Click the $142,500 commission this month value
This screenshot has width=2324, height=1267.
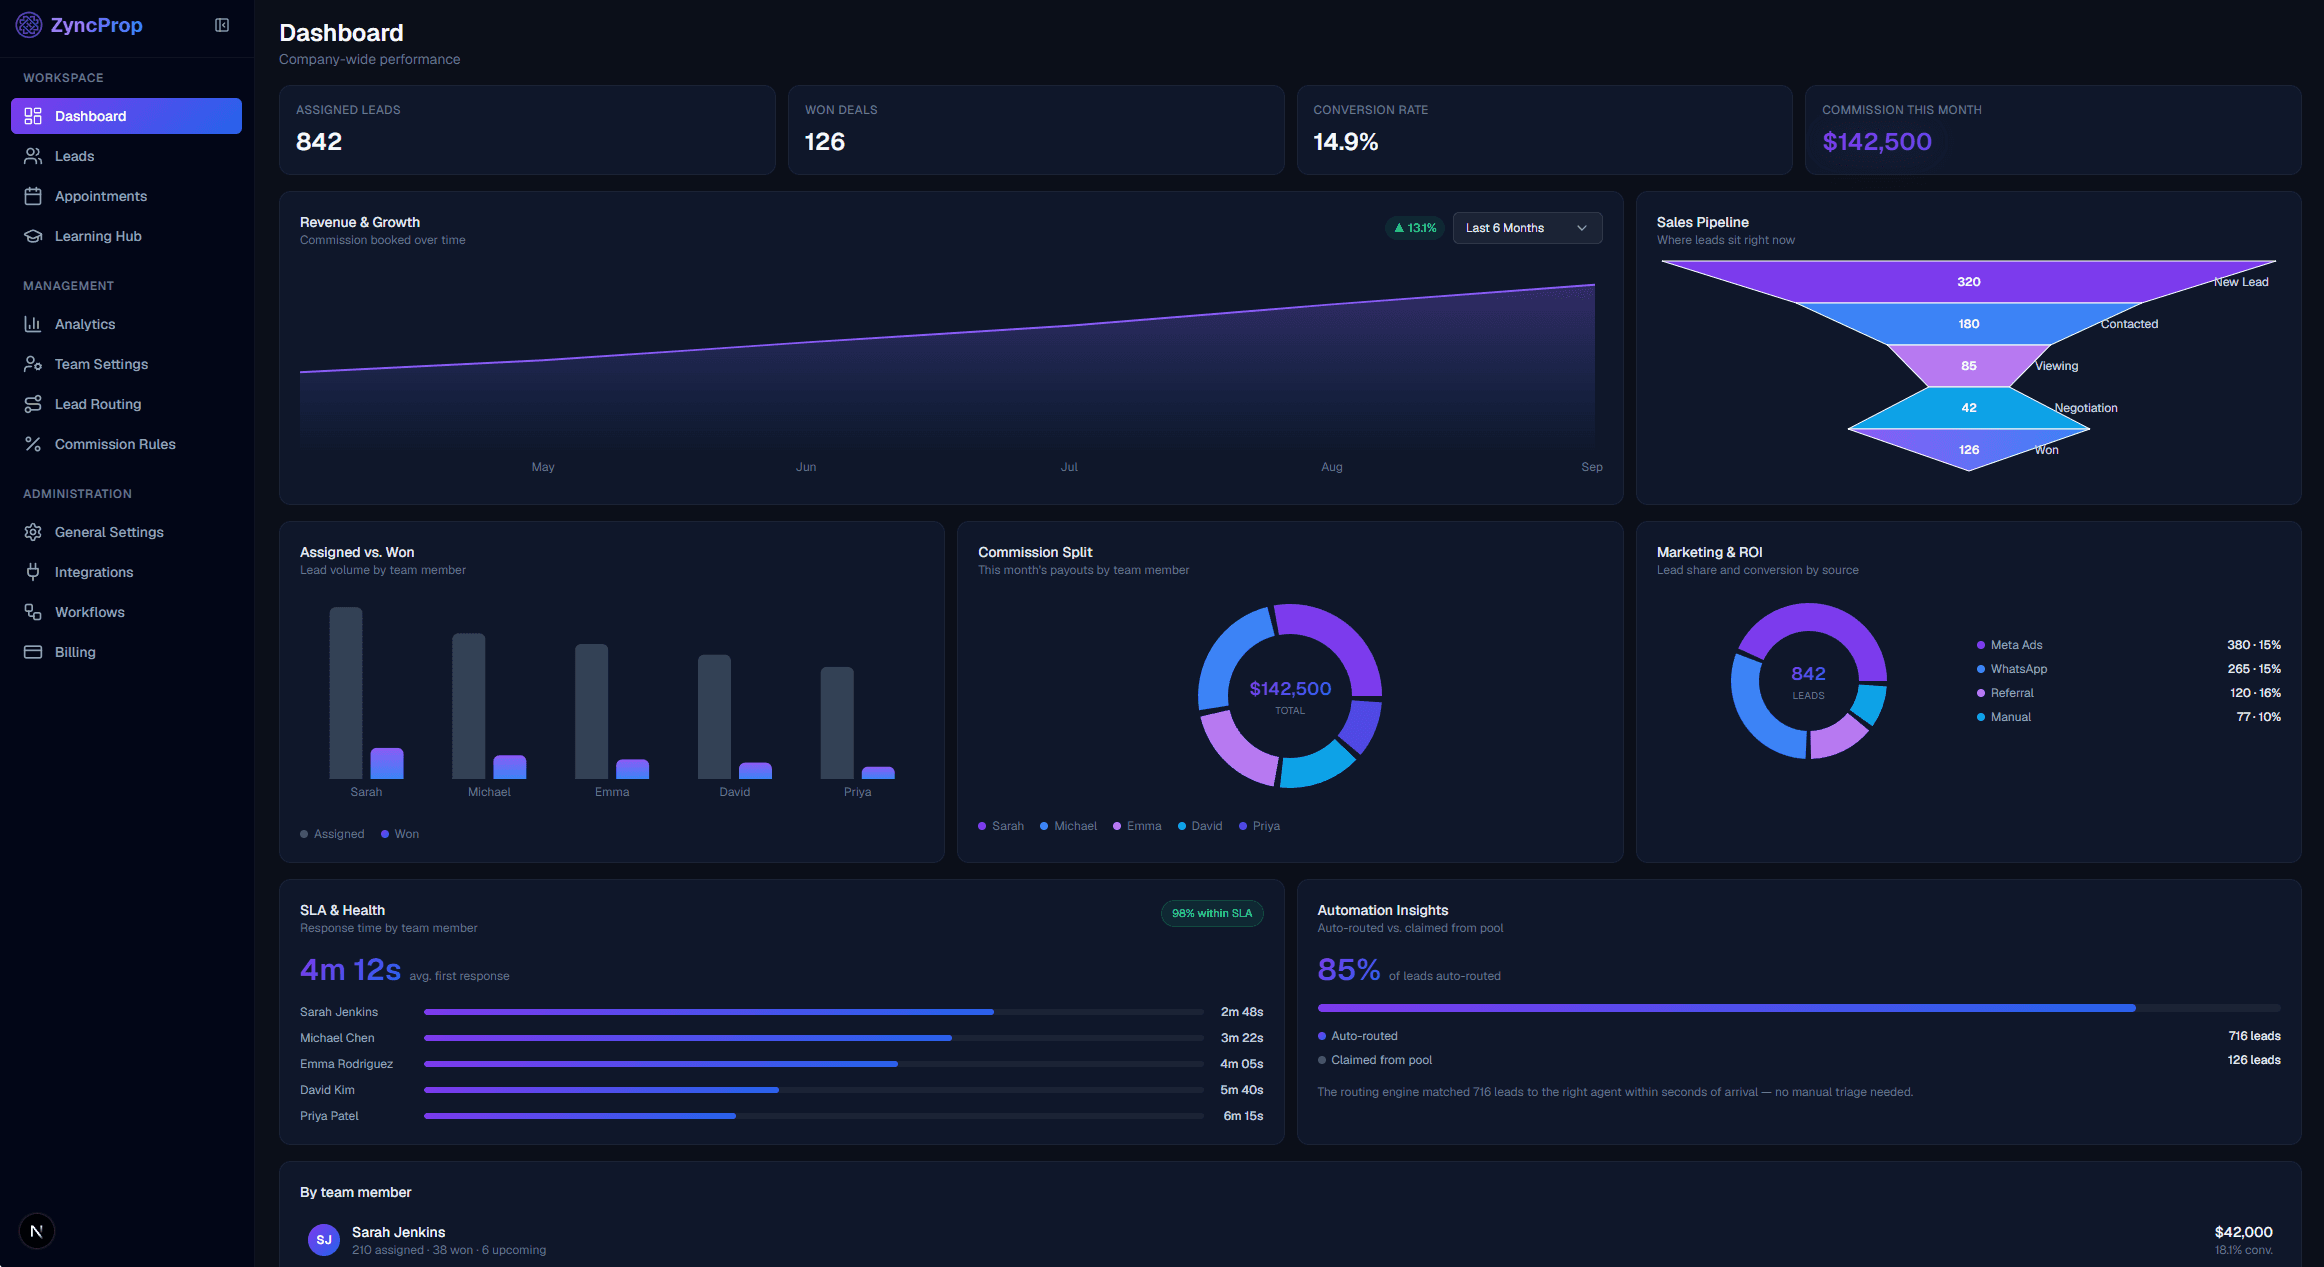(x=1876, y=142)
